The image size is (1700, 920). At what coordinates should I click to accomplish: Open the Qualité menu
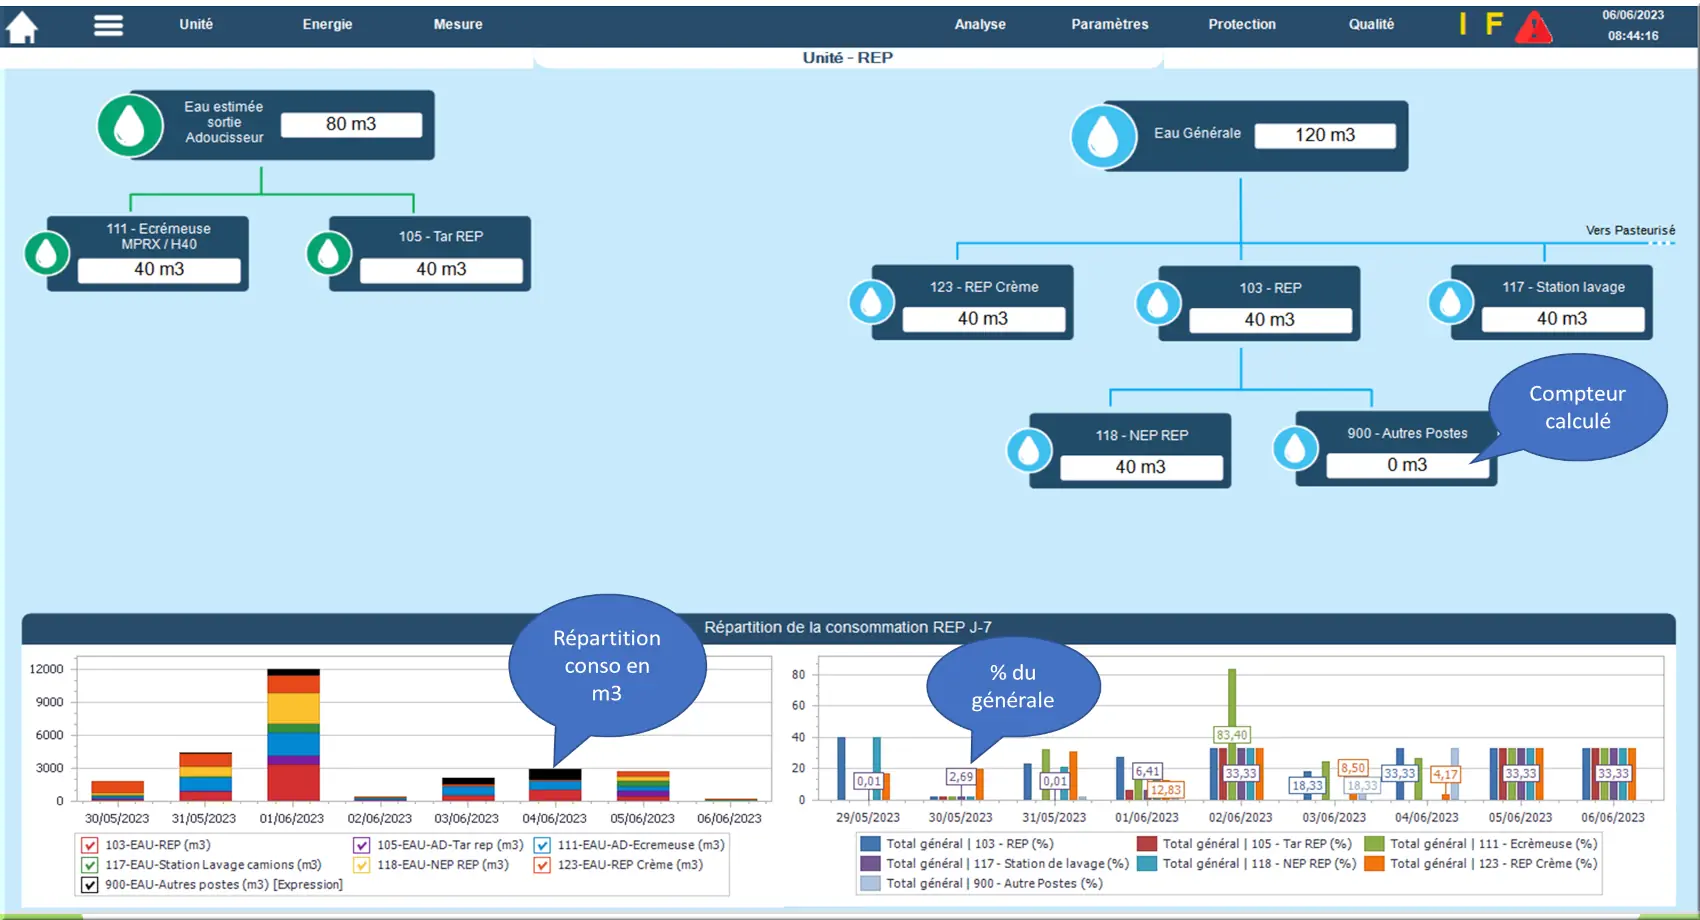[x=1371, y=24]
